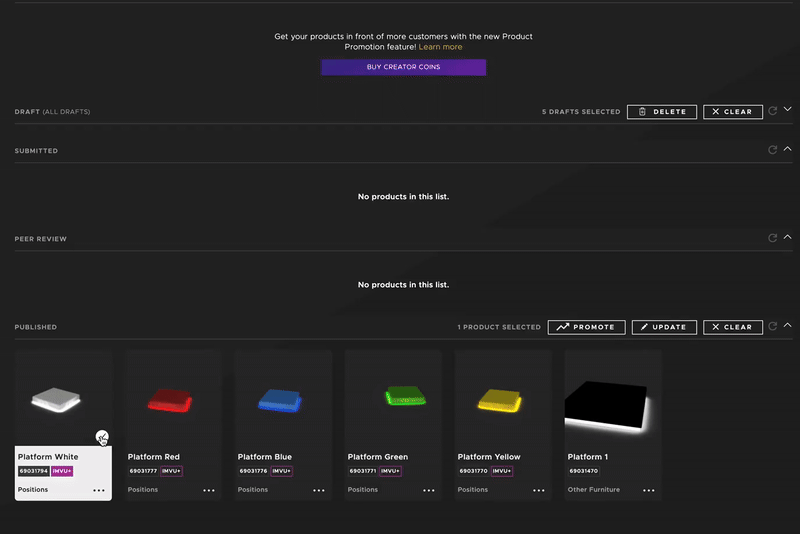Expand the Draft section chevron
The width and height of the screenshot is (800, 534).
pyautogui.click(x=788, y=109)
